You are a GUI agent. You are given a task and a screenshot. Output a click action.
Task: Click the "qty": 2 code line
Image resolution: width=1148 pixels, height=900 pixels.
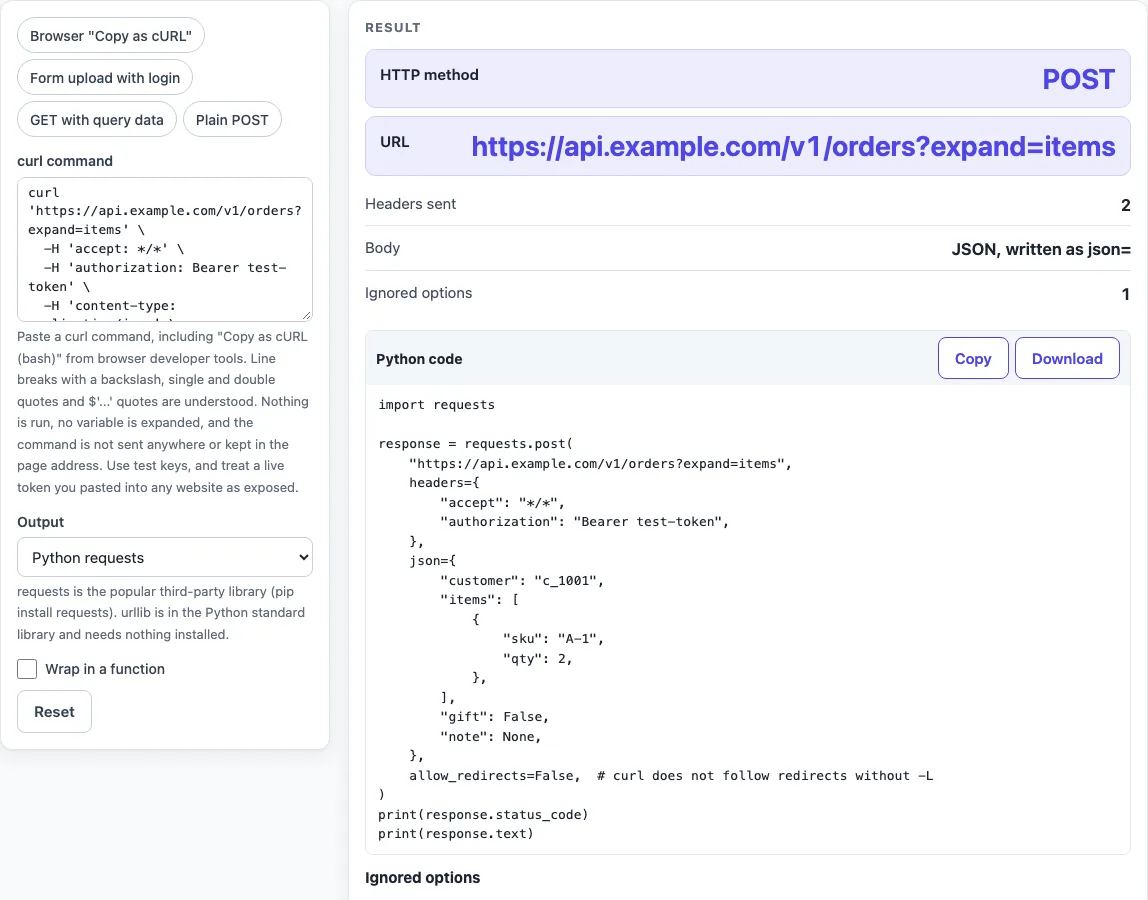(537, 658)
